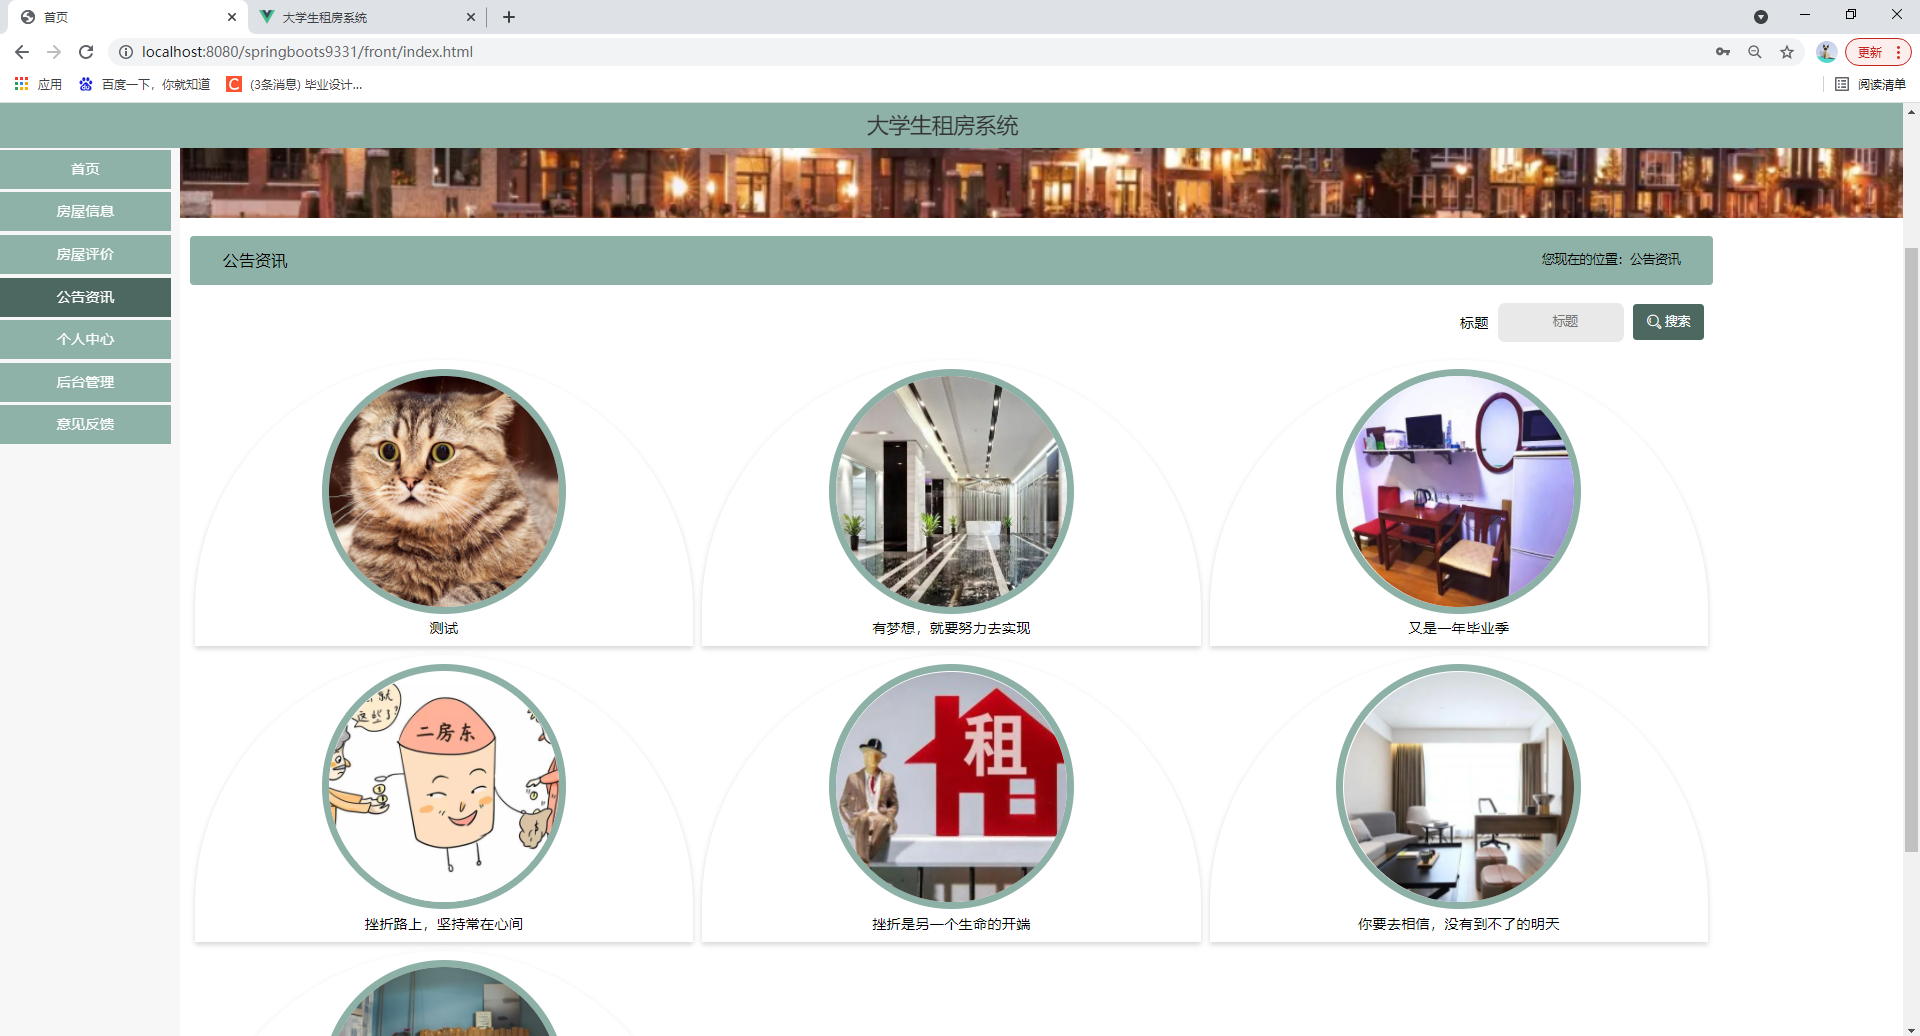Viewport: 1920px width, 1036px height.
Task: Bookmark this page with the star icon
Action: point(1787,52)
